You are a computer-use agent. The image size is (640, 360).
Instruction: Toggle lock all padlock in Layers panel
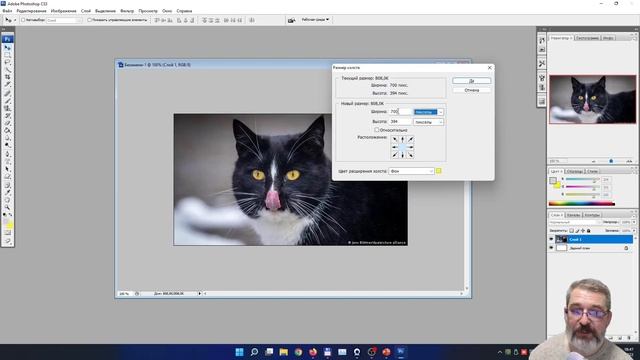[589, 231]
